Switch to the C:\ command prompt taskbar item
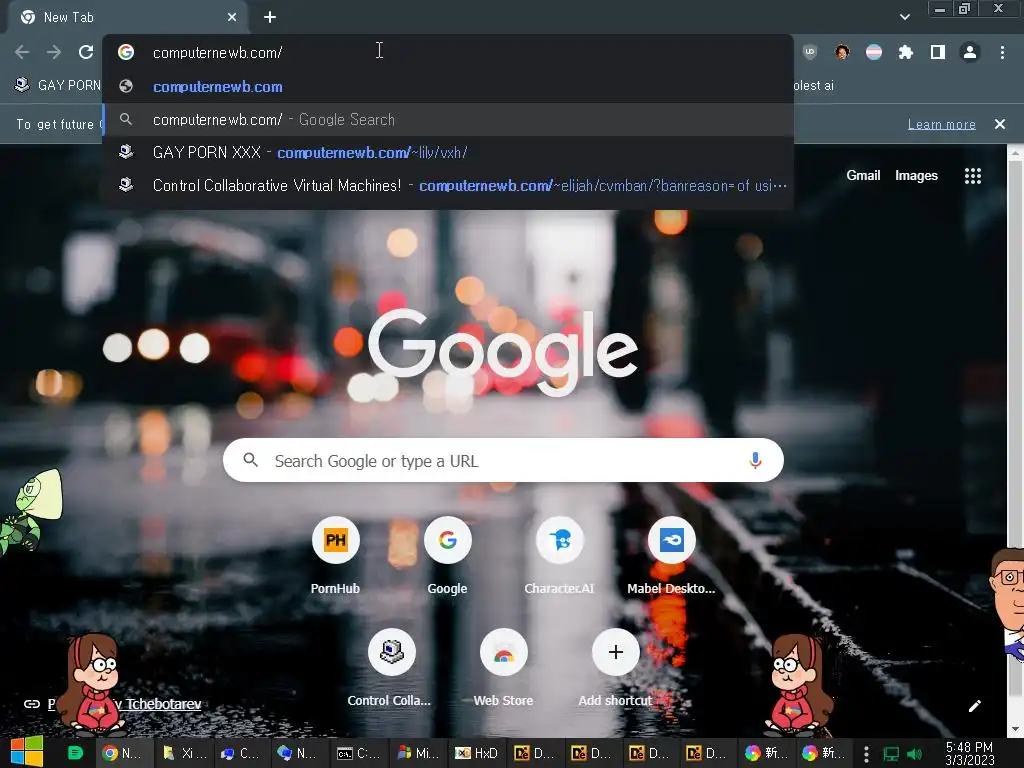 coord(358,753)
